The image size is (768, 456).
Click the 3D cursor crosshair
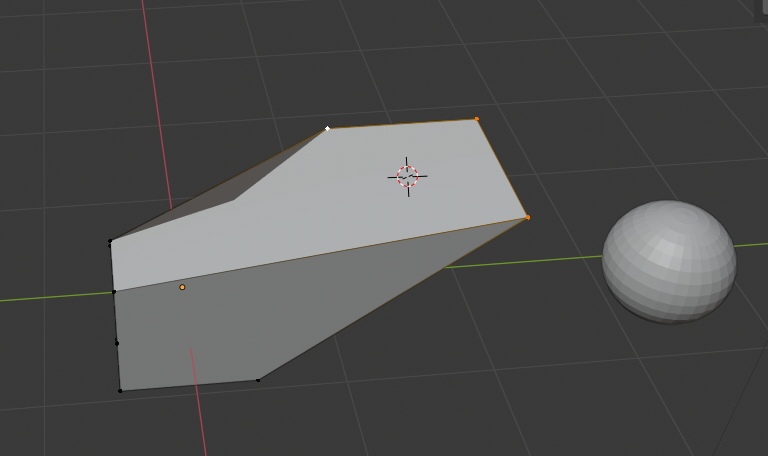coord(408,176)
